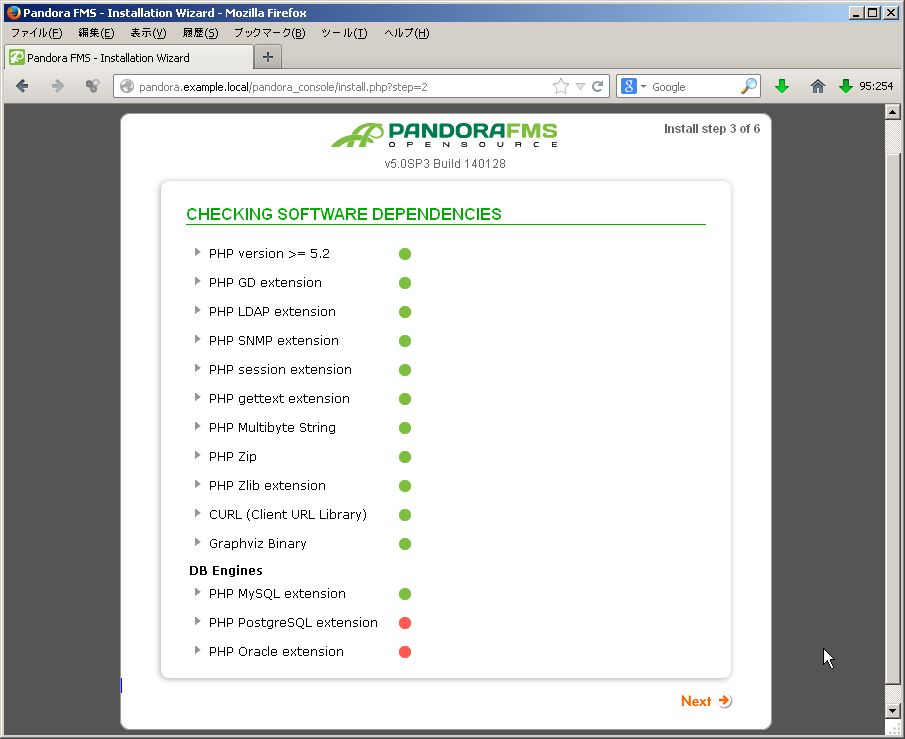Reload the page with the refresh icon
The width and height of the screenshot is (905, 739).
598,87
